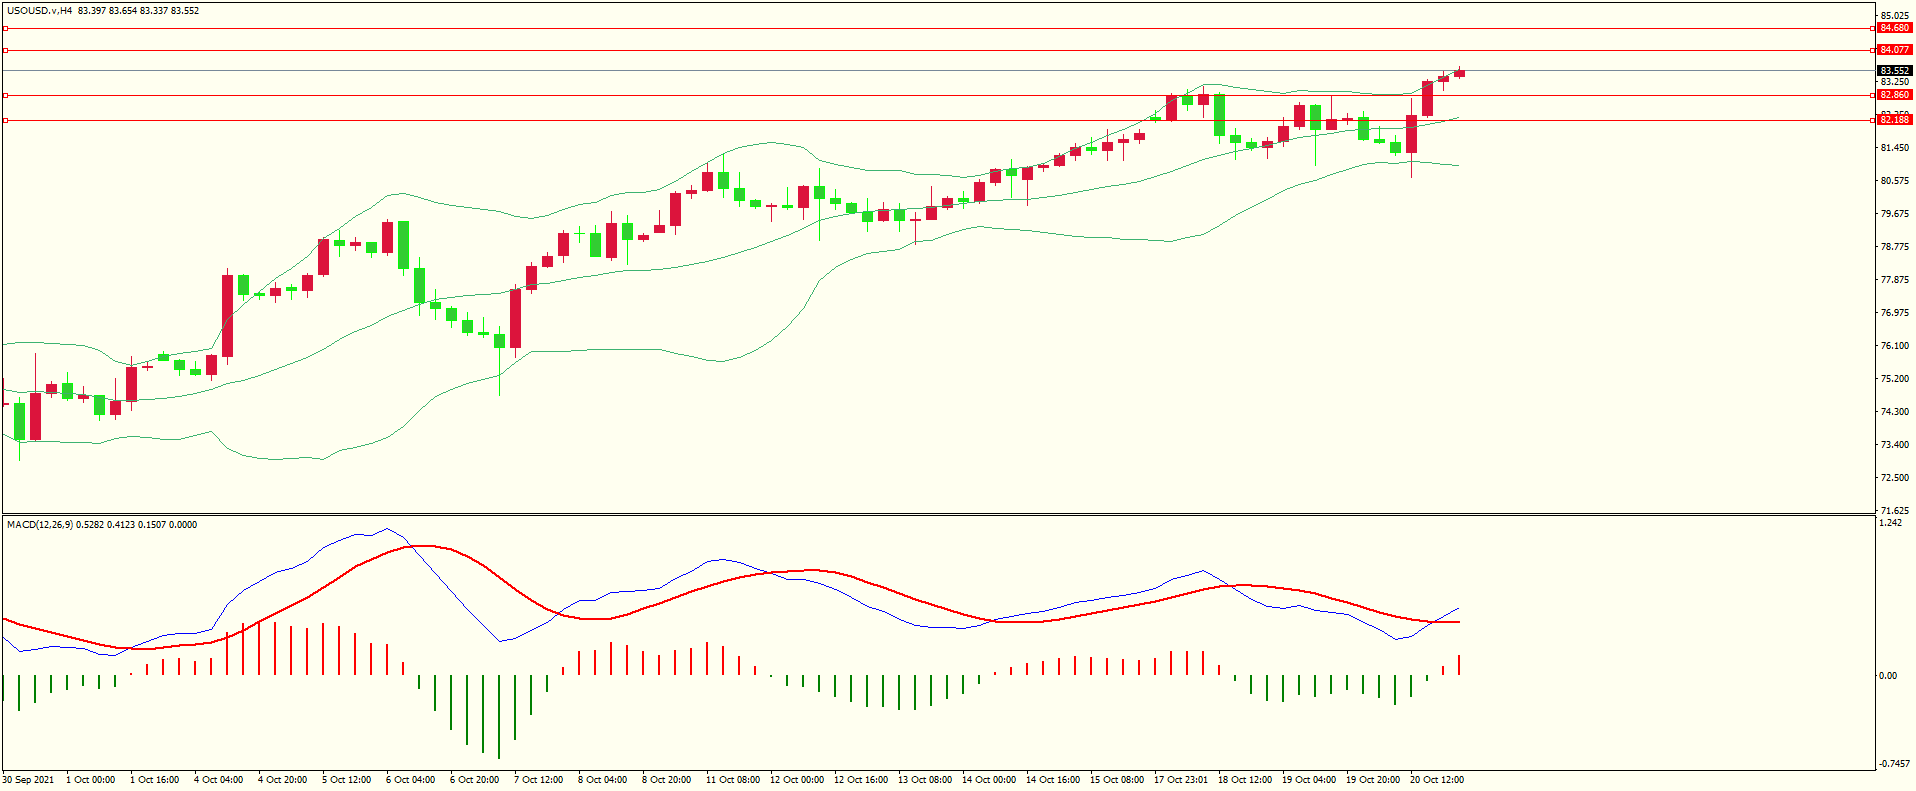
Task: Select the 82.188 horizontal line price tag
Action: (x=1894, y=120)
